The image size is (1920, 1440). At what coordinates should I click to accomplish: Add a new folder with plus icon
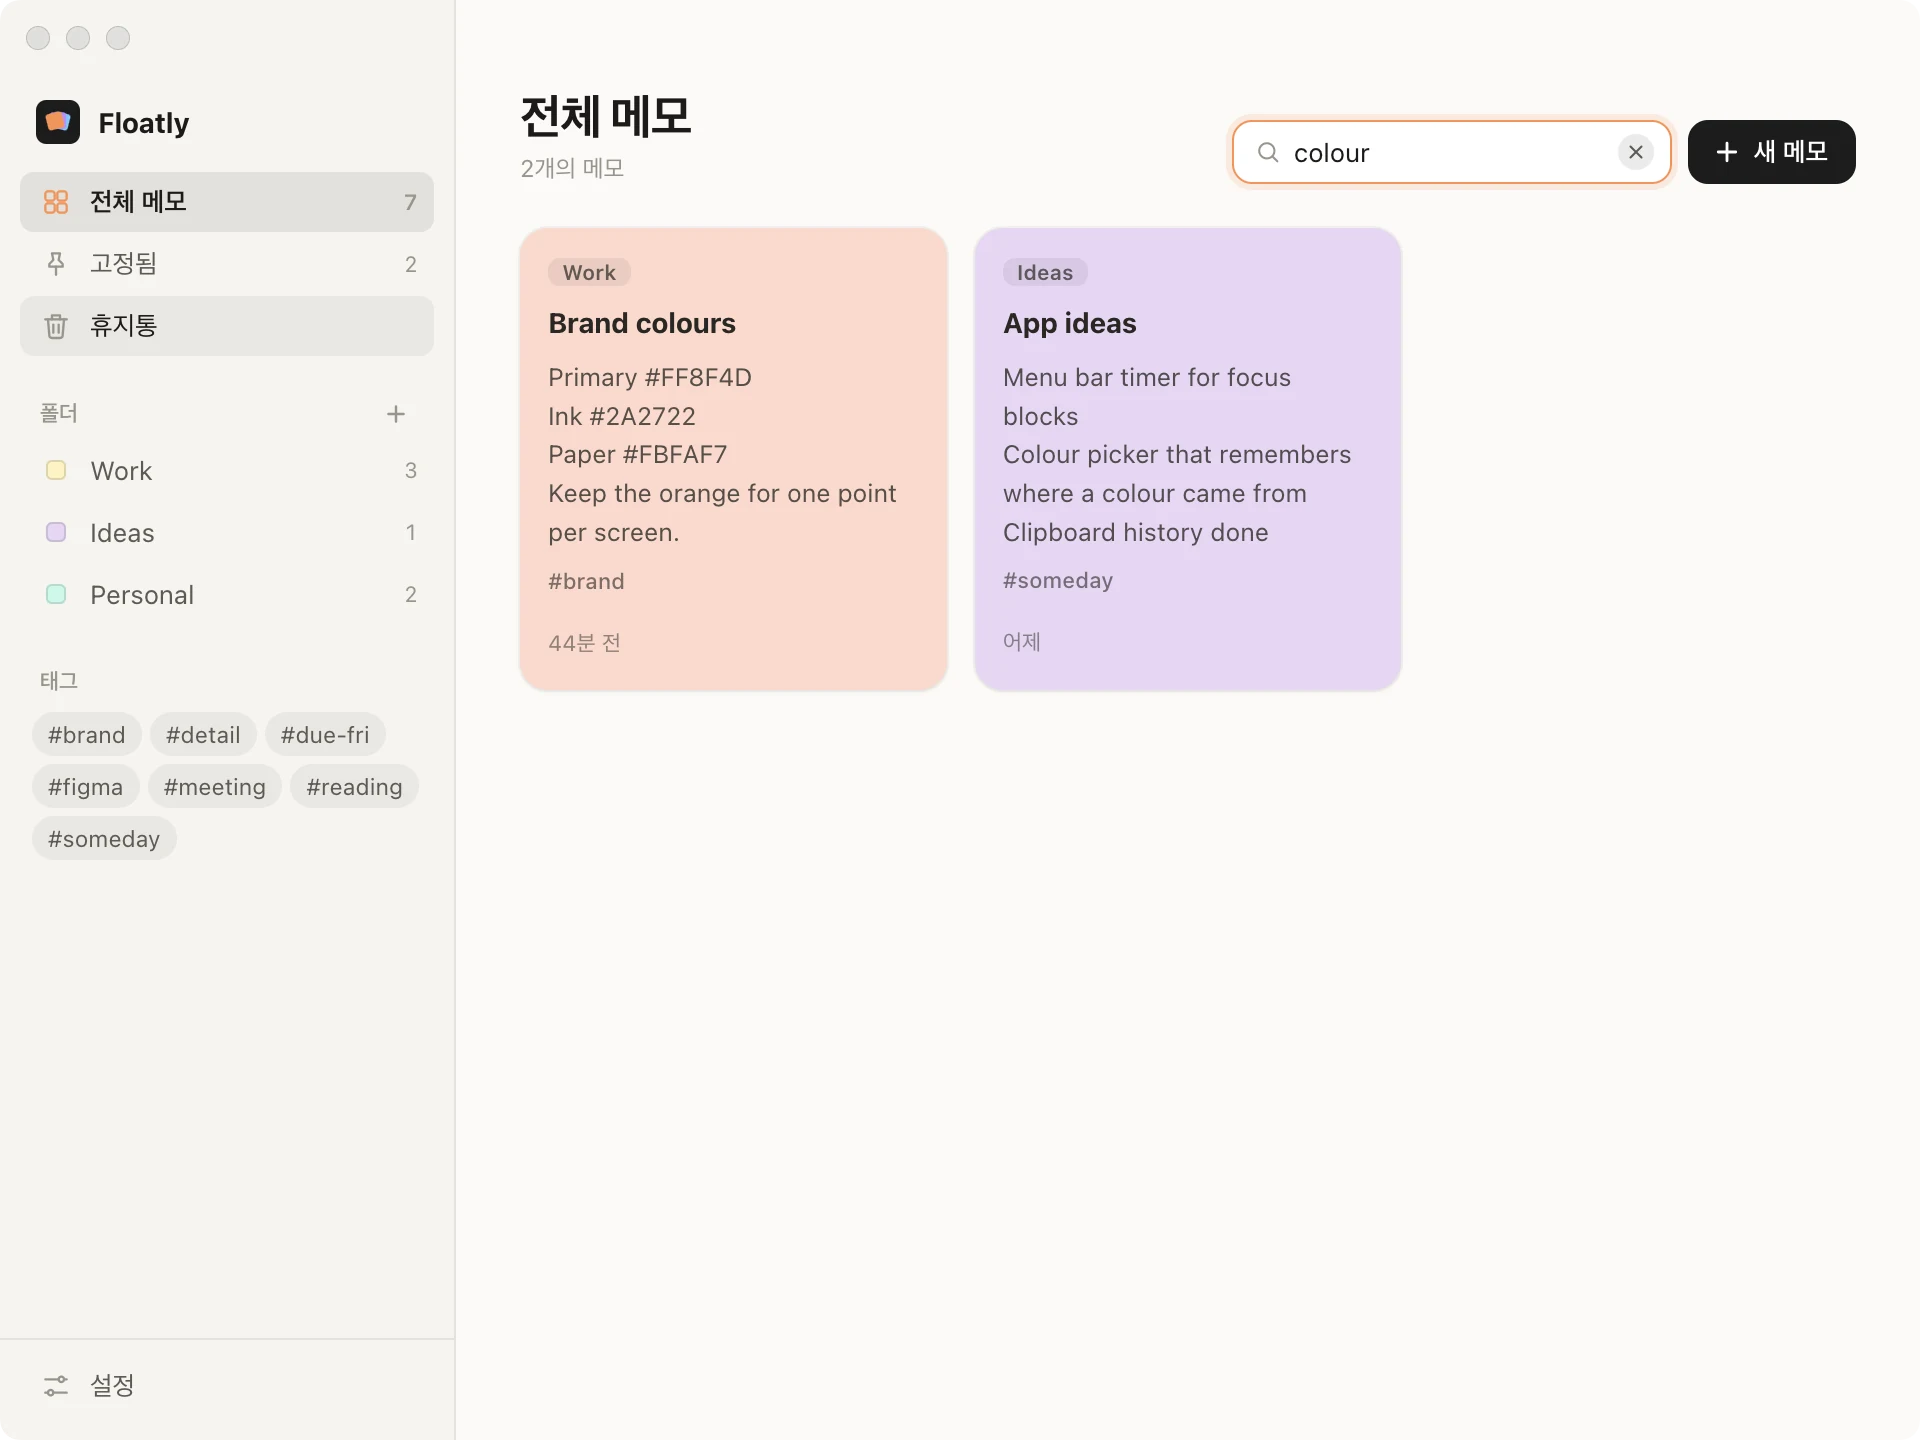(x=396, y=414)
